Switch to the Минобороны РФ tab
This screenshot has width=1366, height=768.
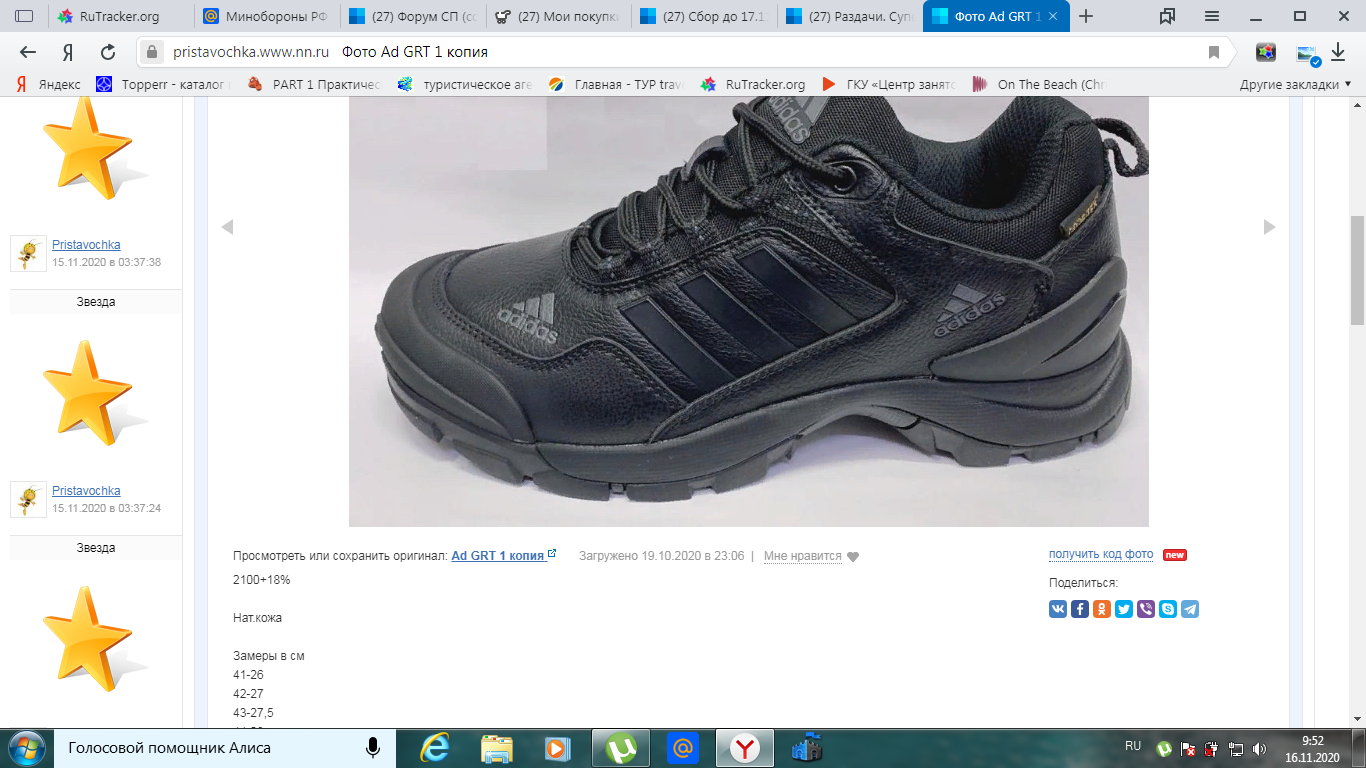point(266,16)
